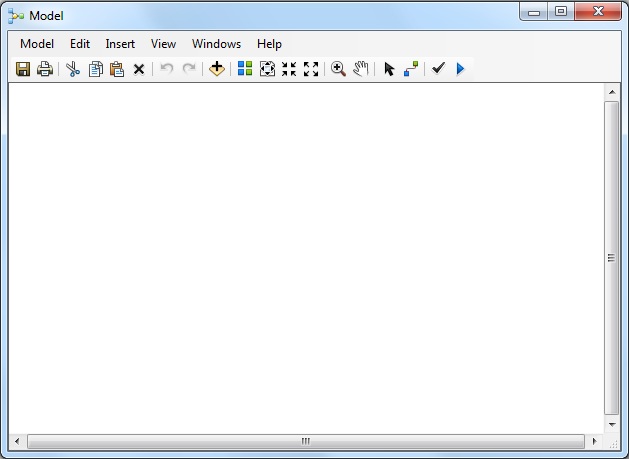The width and height of the screenshot is (629, 459).
Task: Cut selection using the scissors icon
Action: coord(73,69)
